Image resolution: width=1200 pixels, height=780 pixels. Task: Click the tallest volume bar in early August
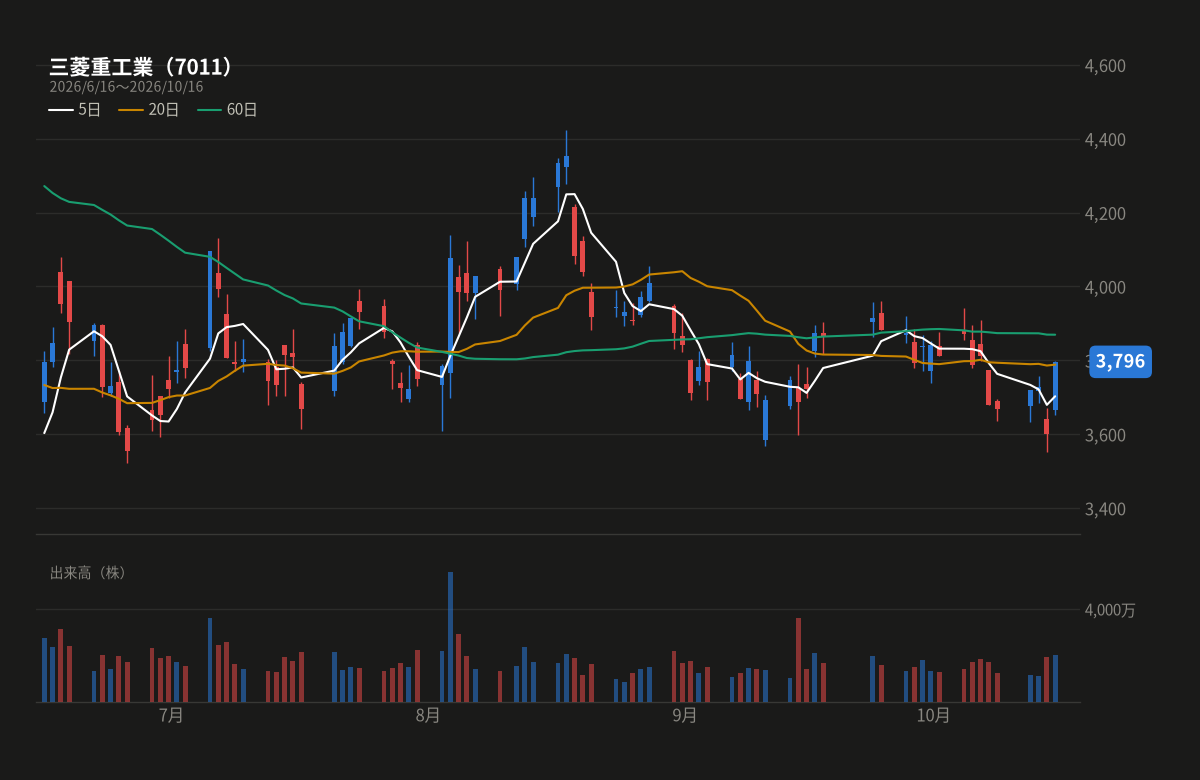click(450, 637)
